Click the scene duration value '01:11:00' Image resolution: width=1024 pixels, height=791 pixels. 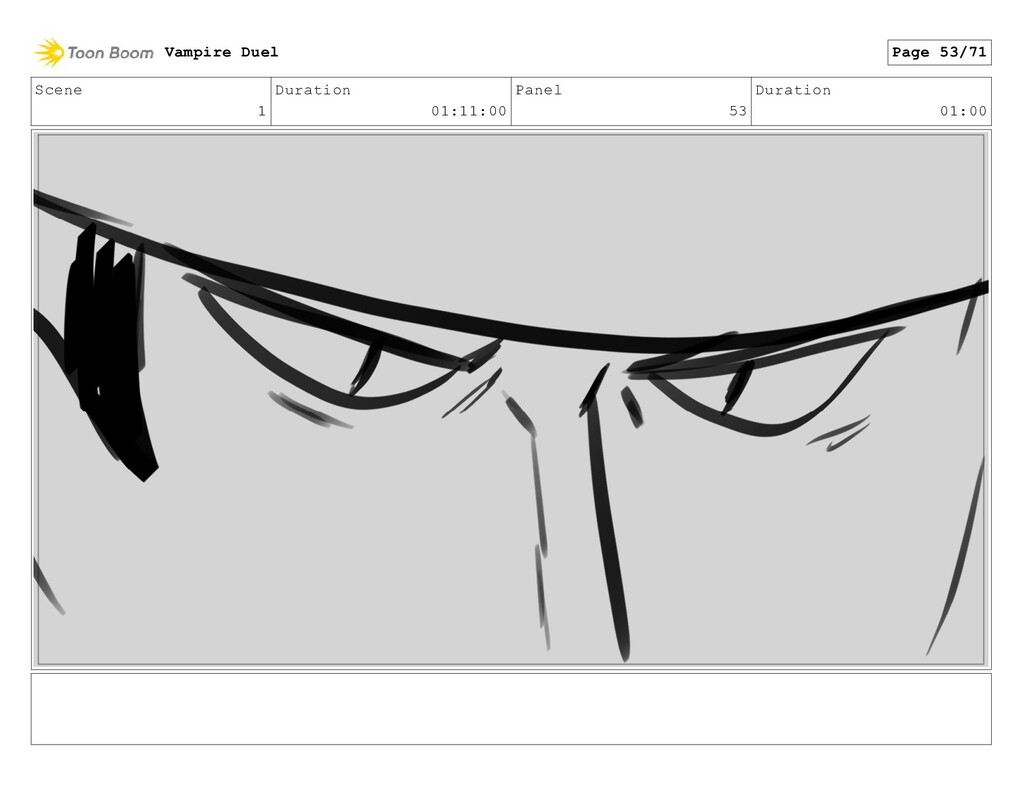[x=469, y=111]
